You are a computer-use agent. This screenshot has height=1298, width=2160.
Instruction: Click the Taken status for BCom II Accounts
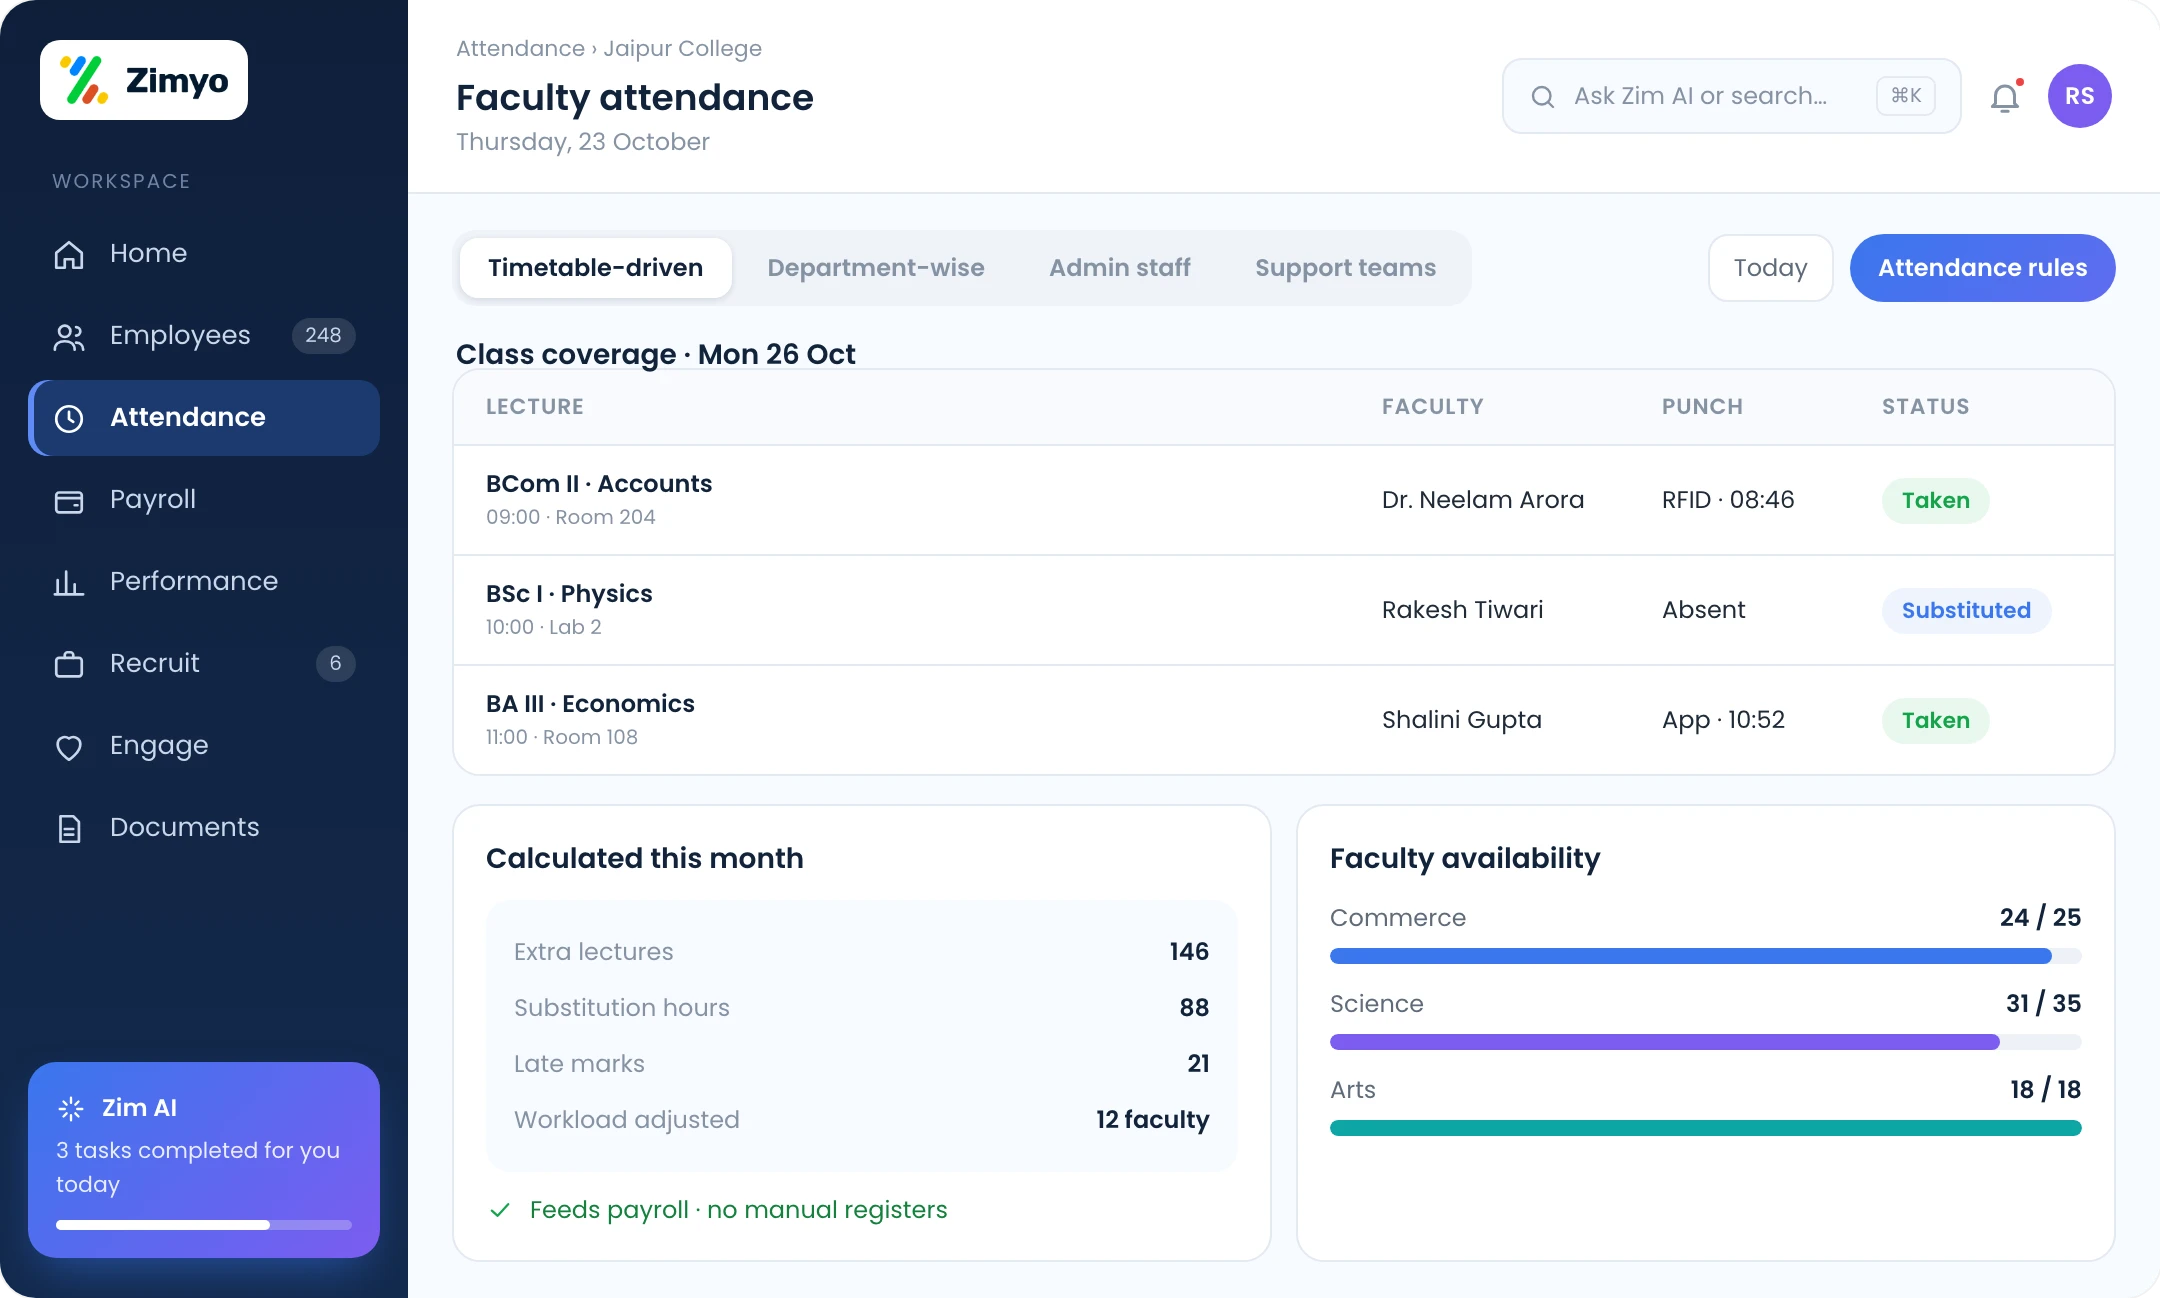coord(1936,500)
